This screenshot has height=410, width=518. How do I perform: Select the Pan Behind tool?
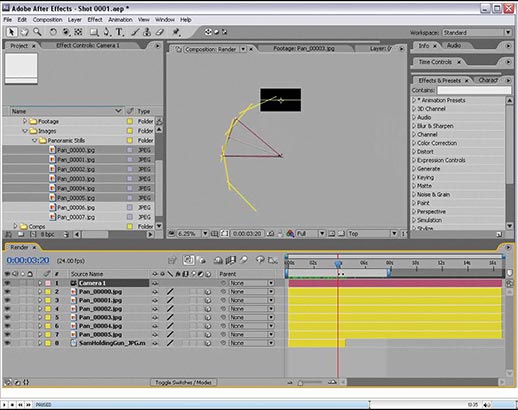[78, 32]
